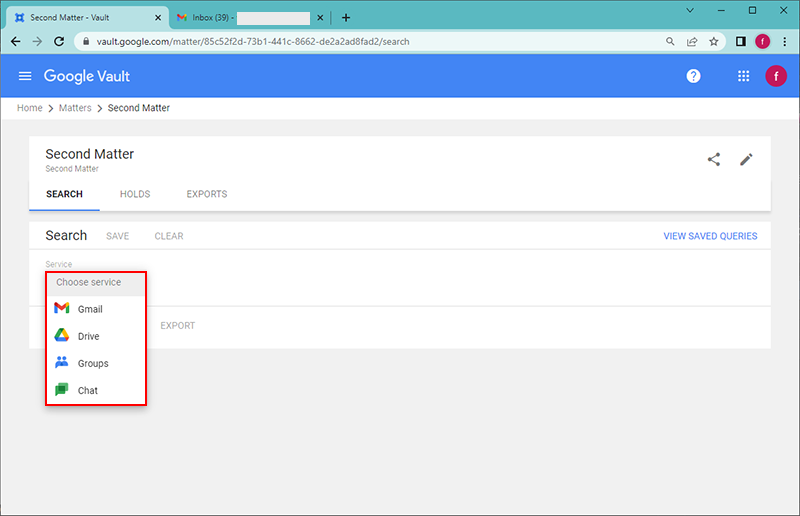Switch to the EXPORTS tab

tap(207, 194)
